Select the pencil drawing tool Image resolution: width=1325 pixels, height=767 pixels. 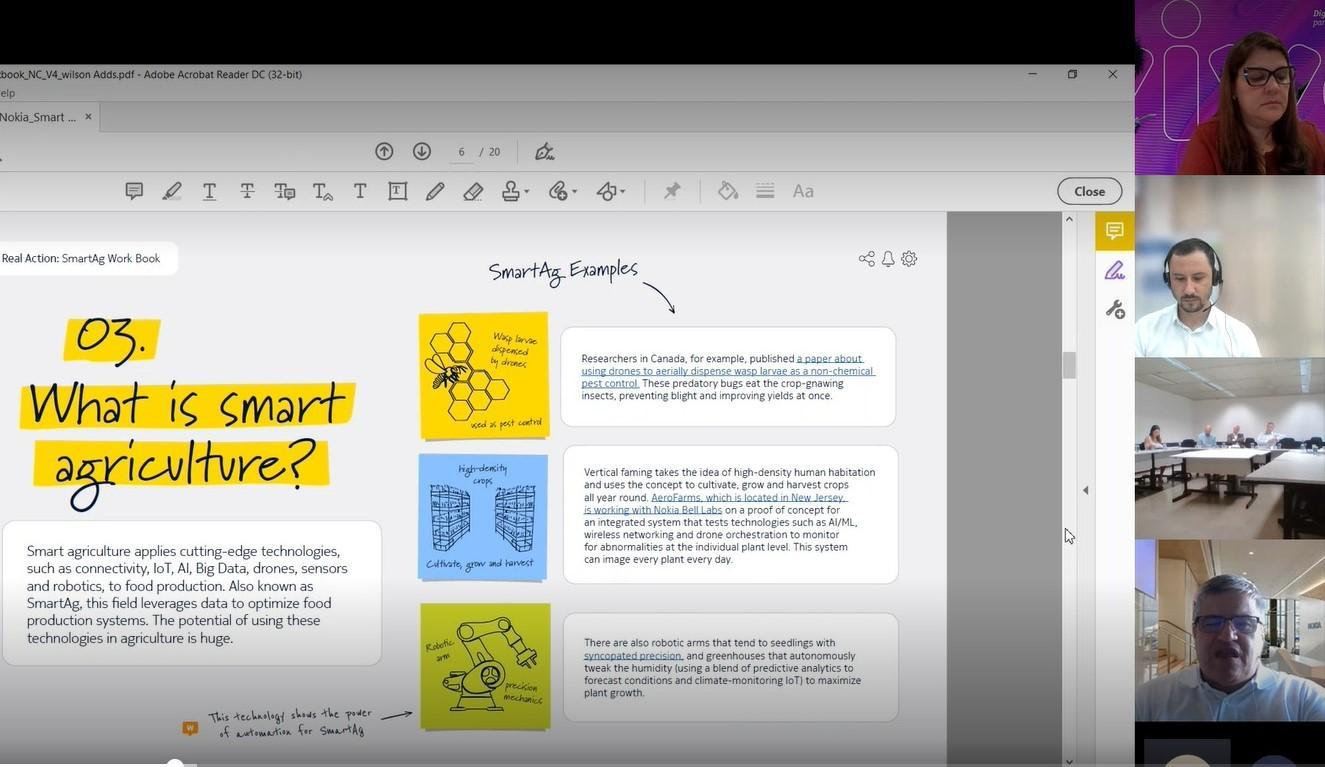tap(435, 191)
